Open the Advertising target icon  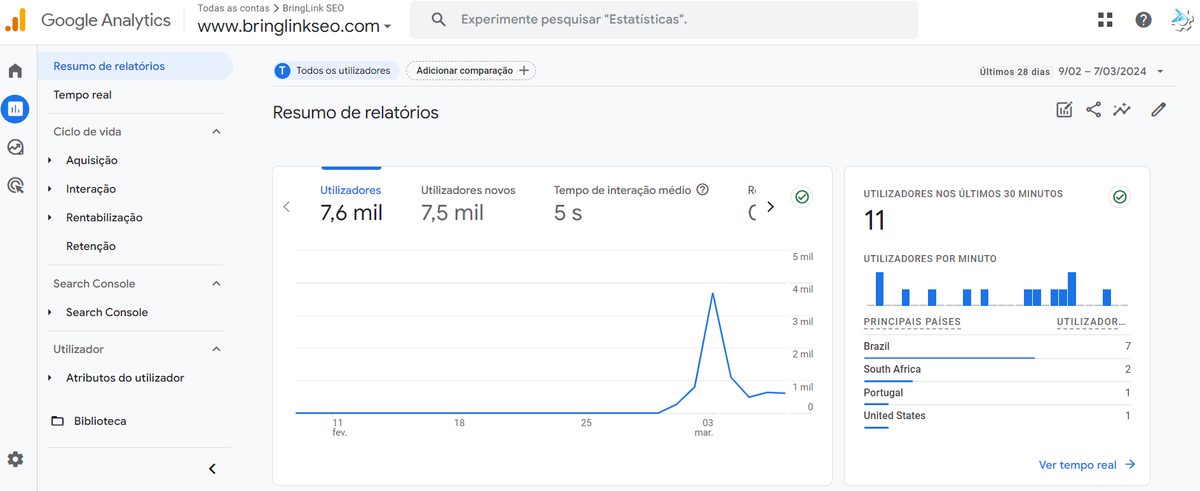(x=15, y=185)
